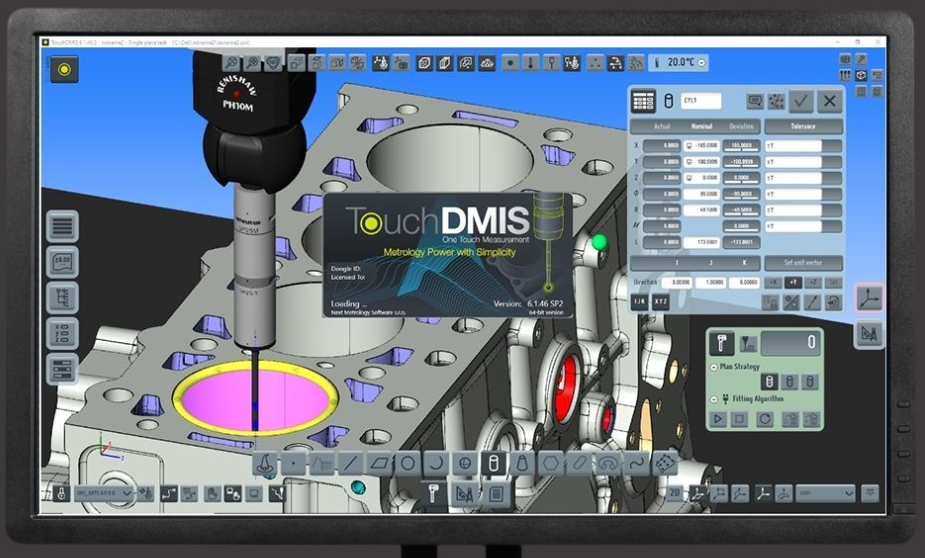
Task: Select the Cylinder feature tool in bottom toolbar
Action: pos(493,464)
